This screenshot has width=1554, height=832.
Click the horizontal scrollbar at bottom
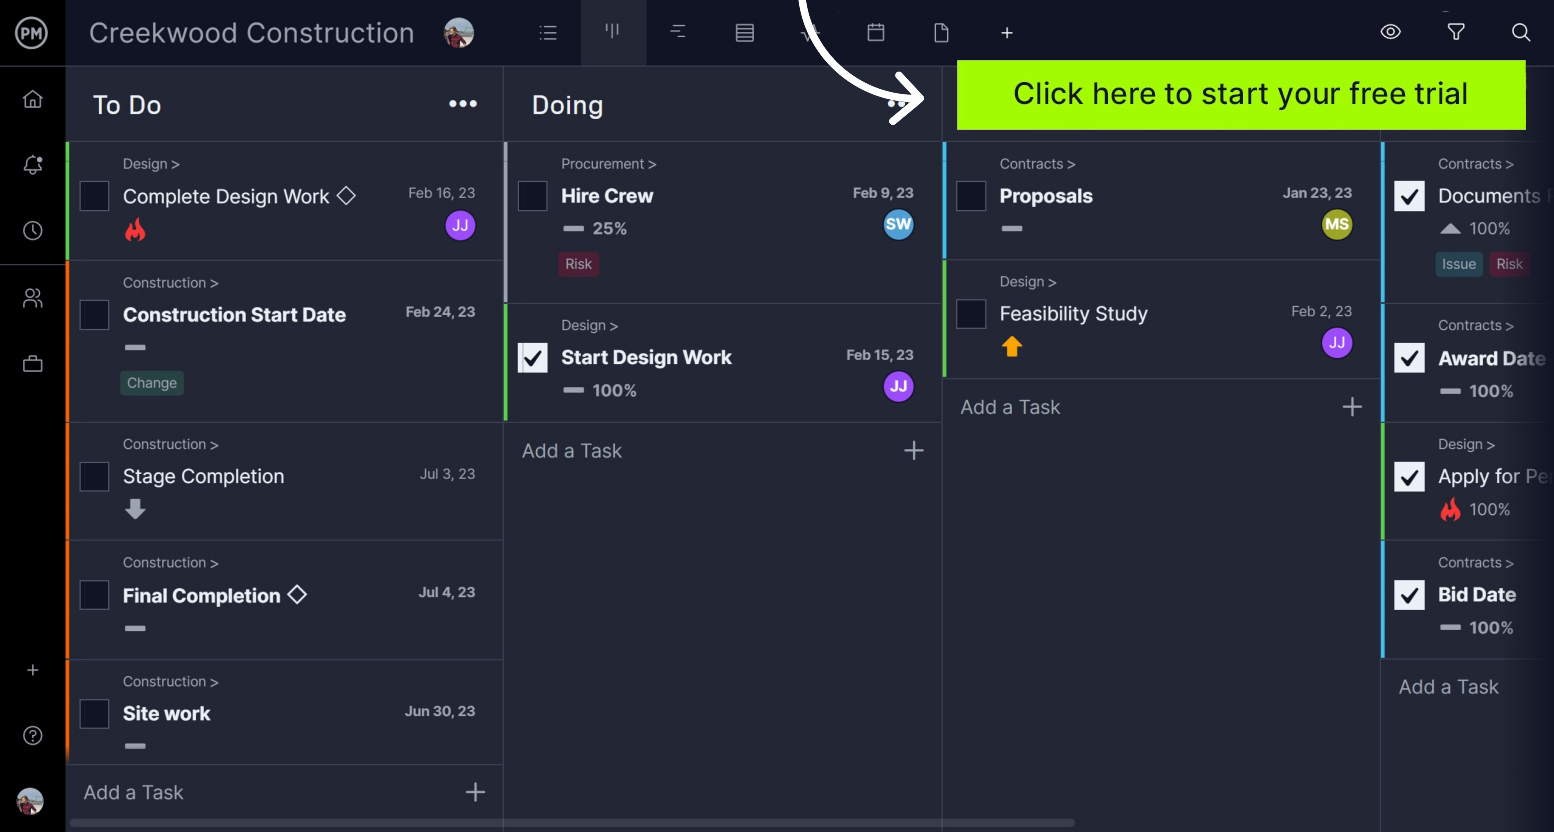pos(572,823)
